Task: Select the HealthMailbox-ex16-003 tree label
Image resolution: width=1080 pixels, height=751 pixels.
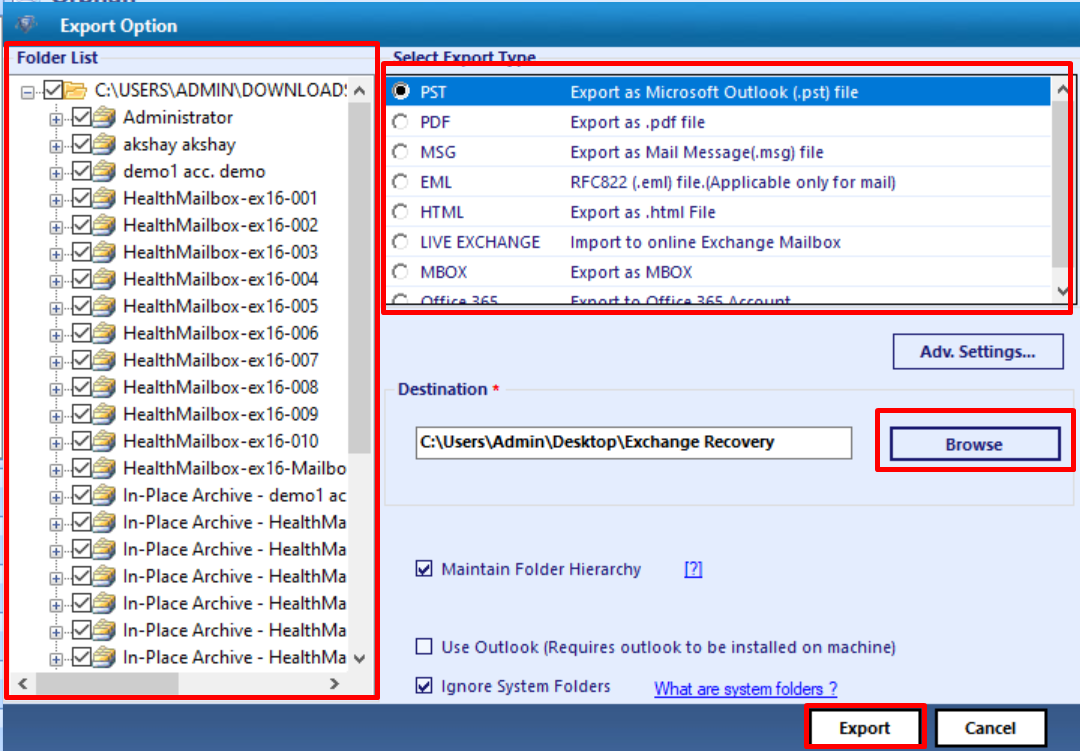Action: (220, 252)
